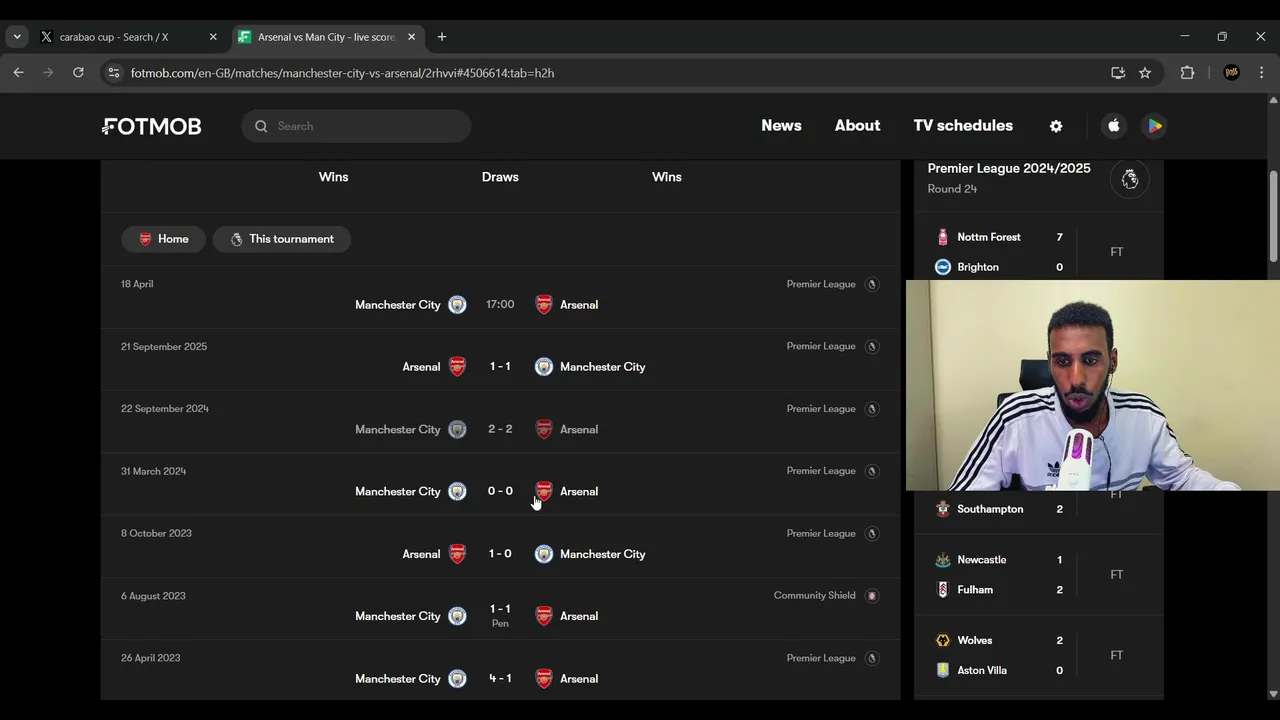The image size is (1280, 720).
Task: Click Manchester City crest in 22 September 2024 match
Action: (457, 429)
